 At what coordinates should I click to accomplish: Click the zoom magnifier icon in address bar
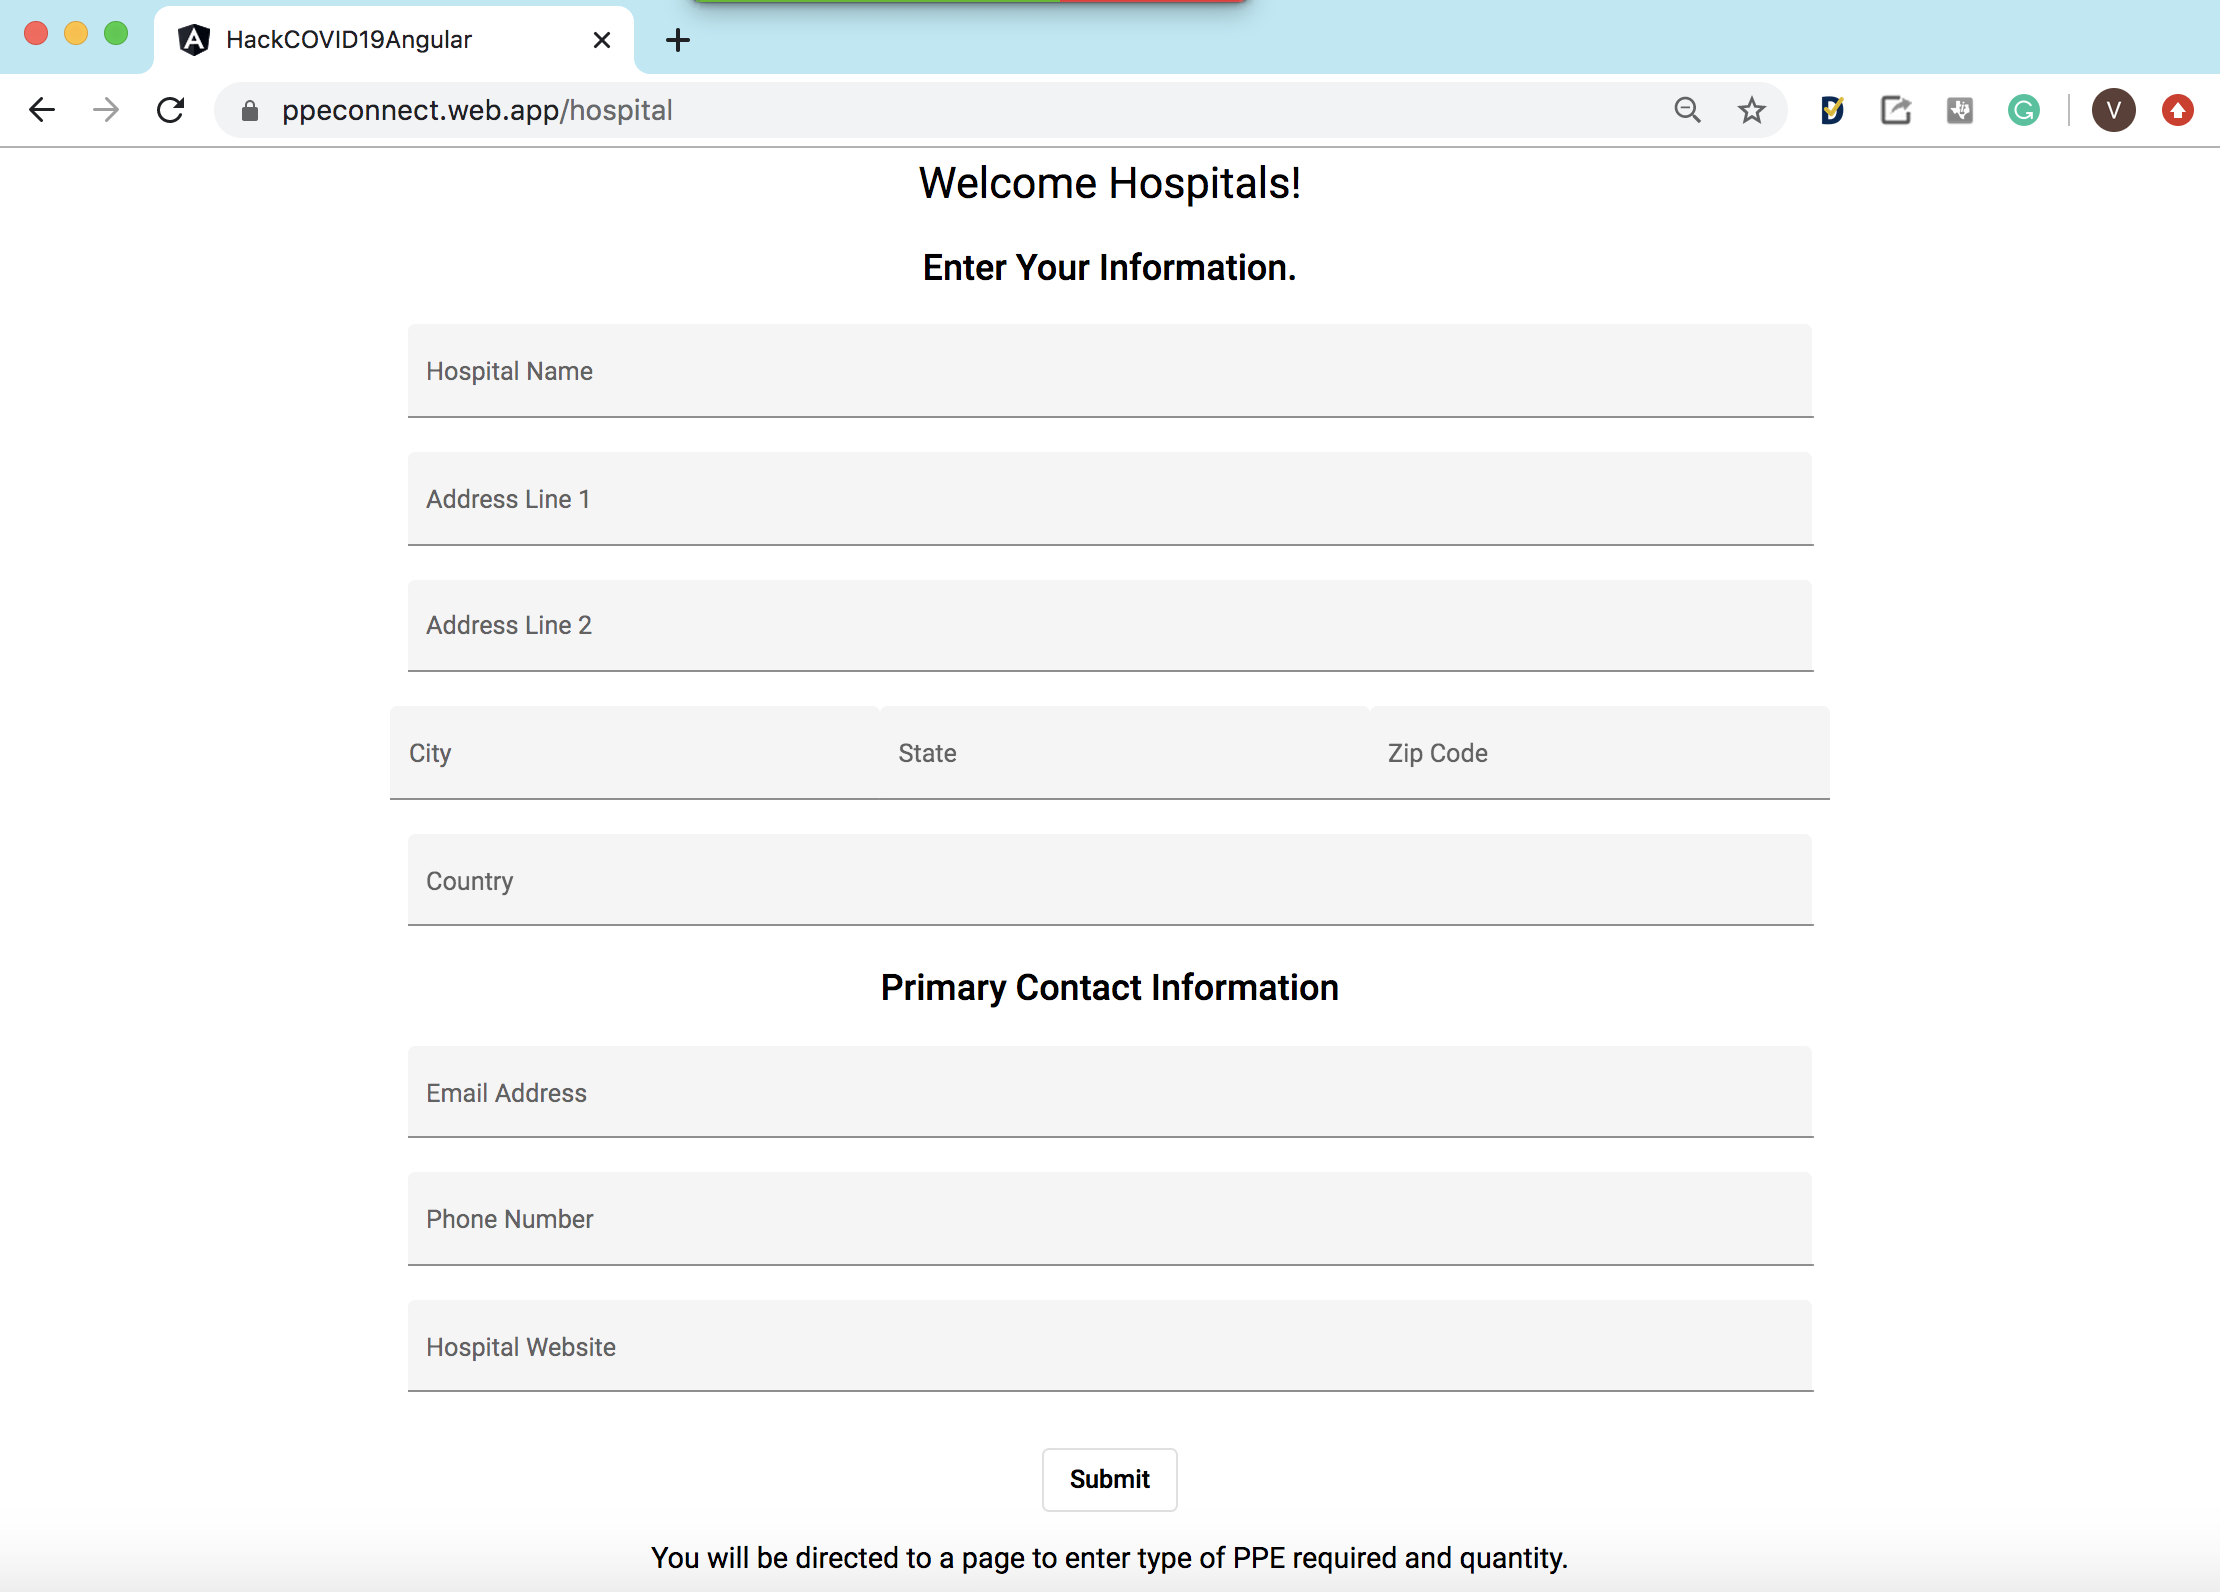click(x=1687, y=110)
